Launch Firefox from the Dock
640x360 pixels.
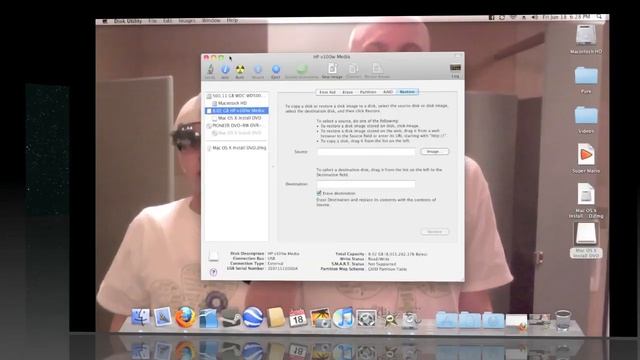(x=185, y=318)
